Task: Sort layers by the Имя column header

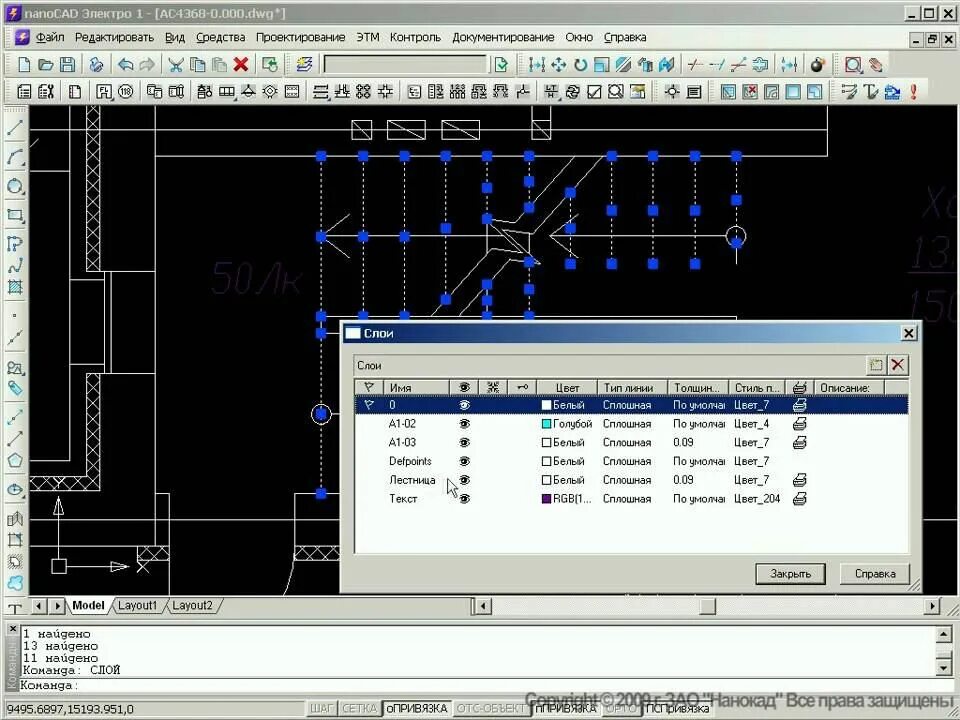Action: tap(416, 388)
